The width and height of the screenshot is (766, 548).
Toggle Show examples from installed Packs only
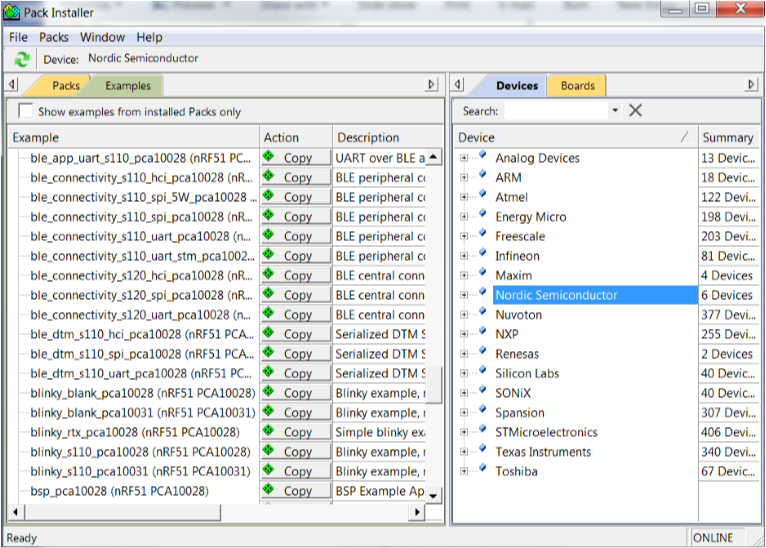click(x=25, y=110)
